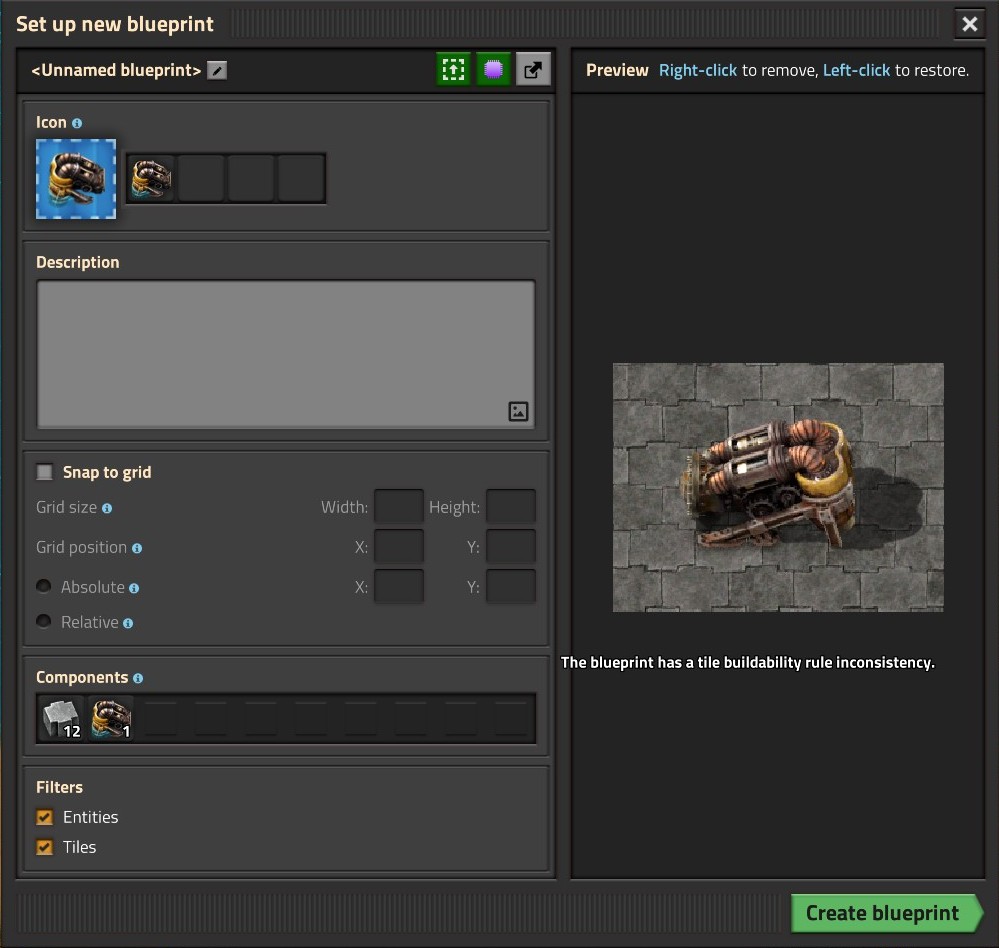Click the grid size Width field

[399, 507]
